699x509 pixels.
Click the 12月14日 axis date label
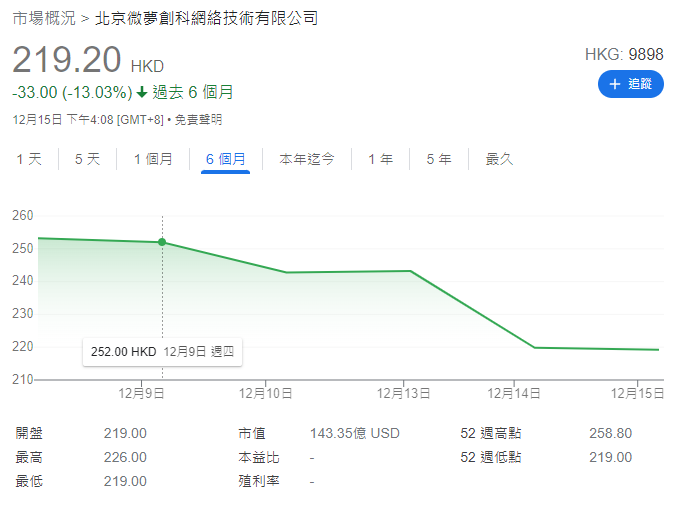(x=514, y=394)
